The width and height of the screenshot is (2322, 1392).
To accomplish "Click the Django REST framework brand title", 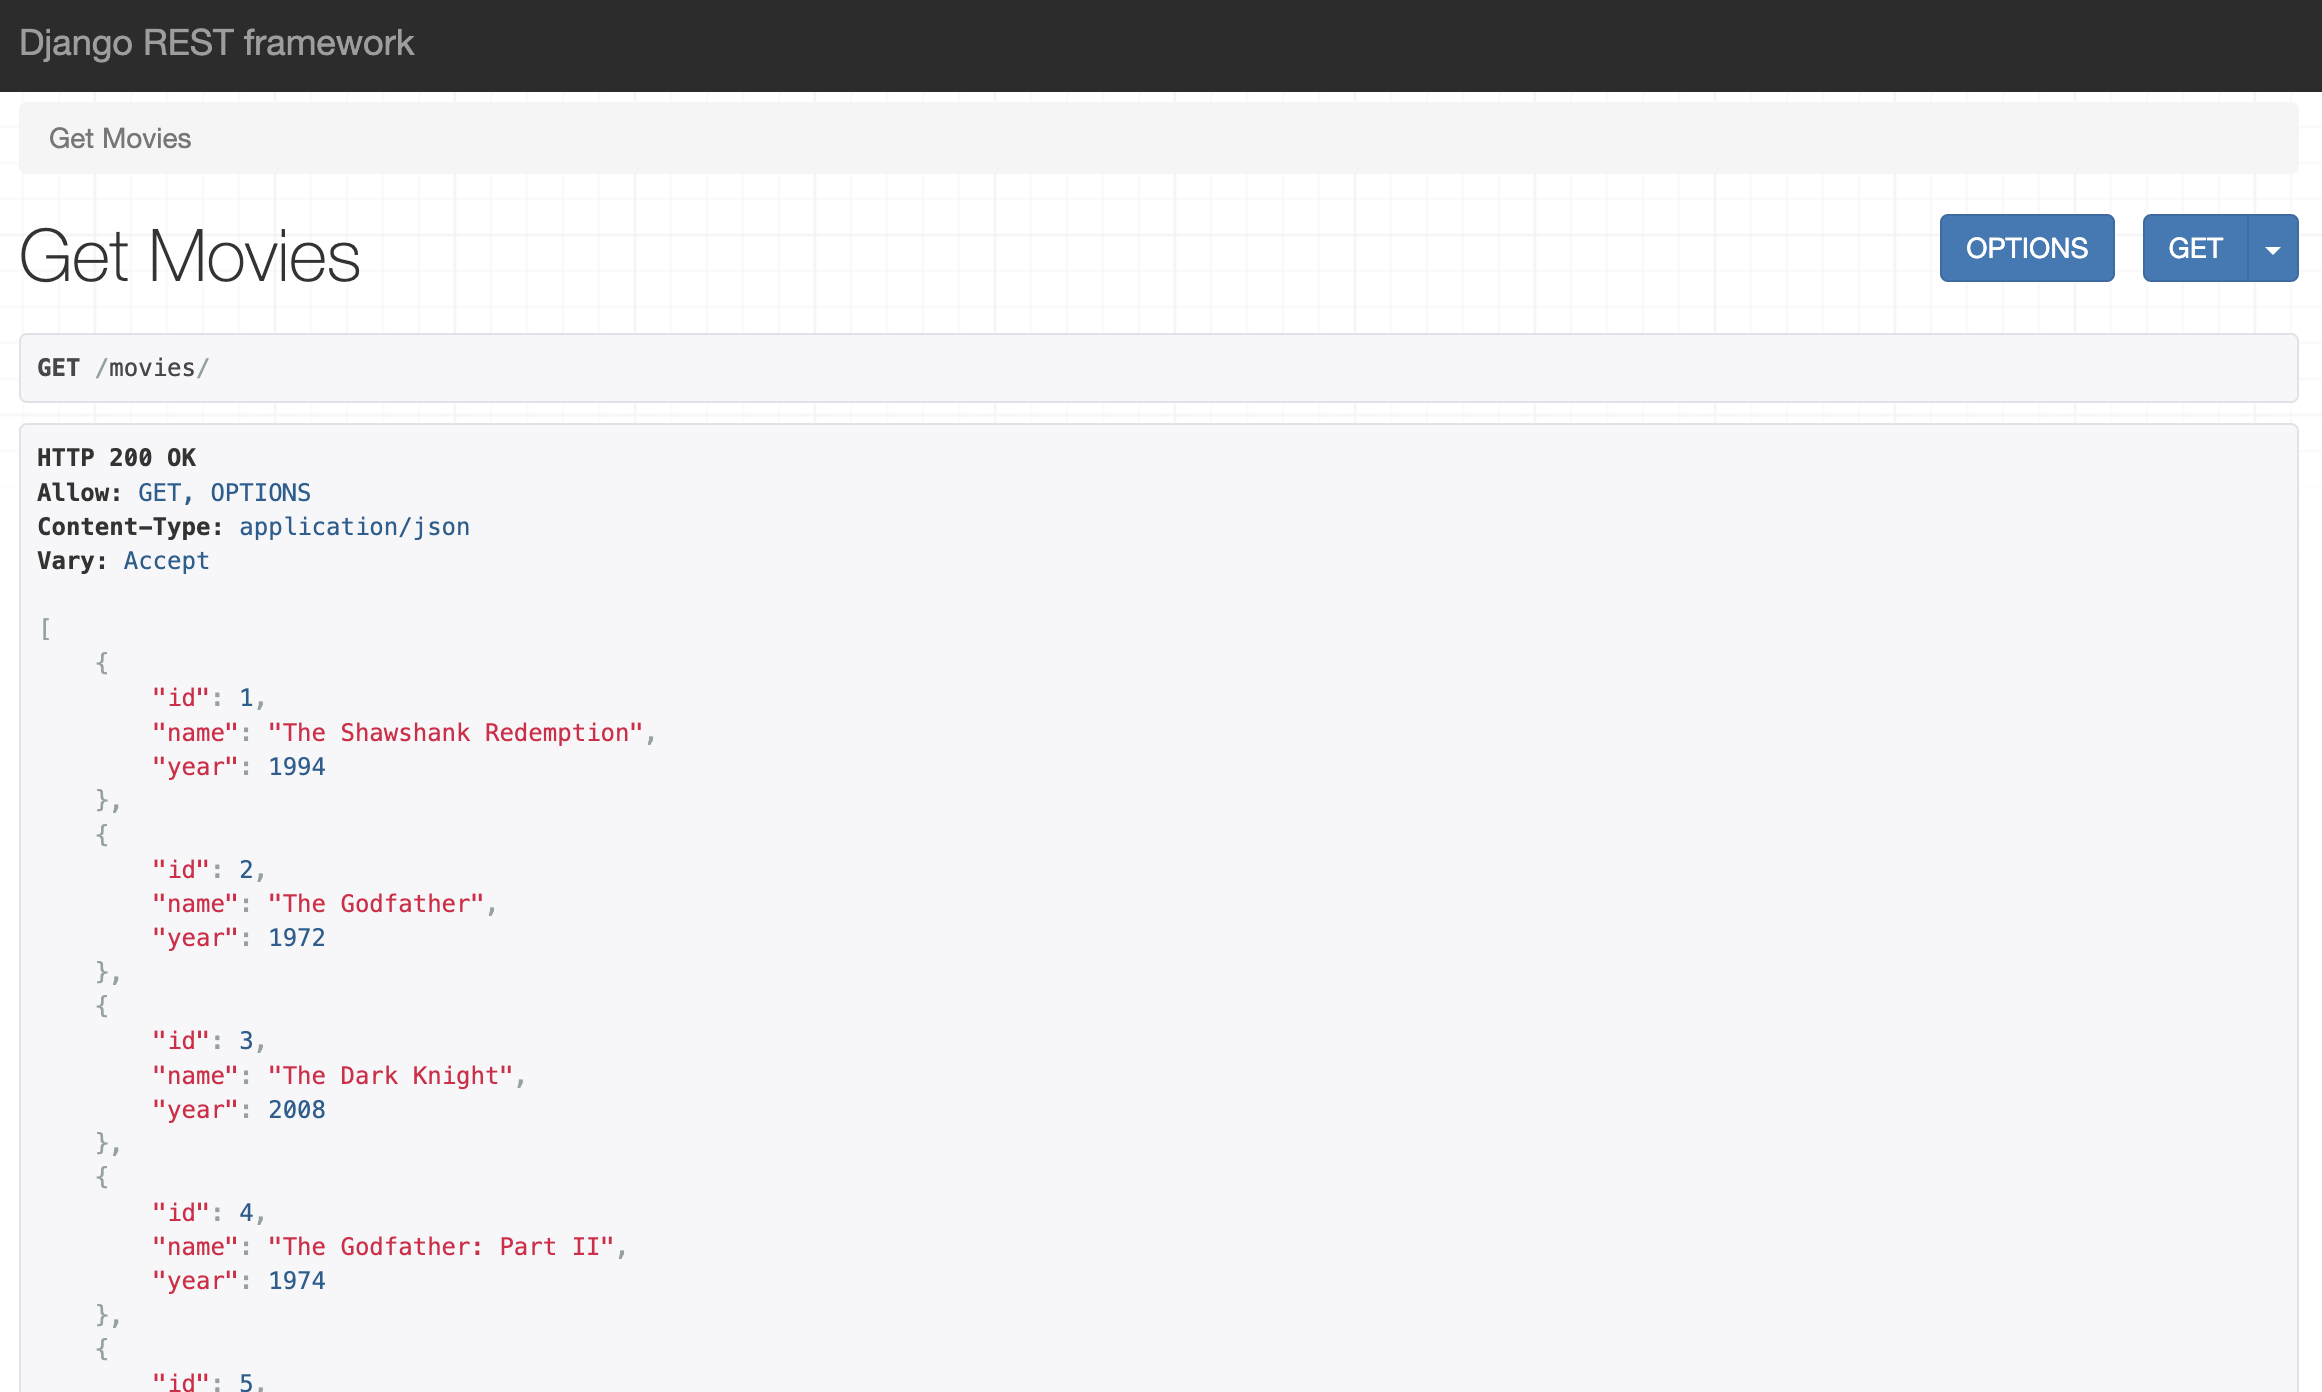I will point(217,44).
